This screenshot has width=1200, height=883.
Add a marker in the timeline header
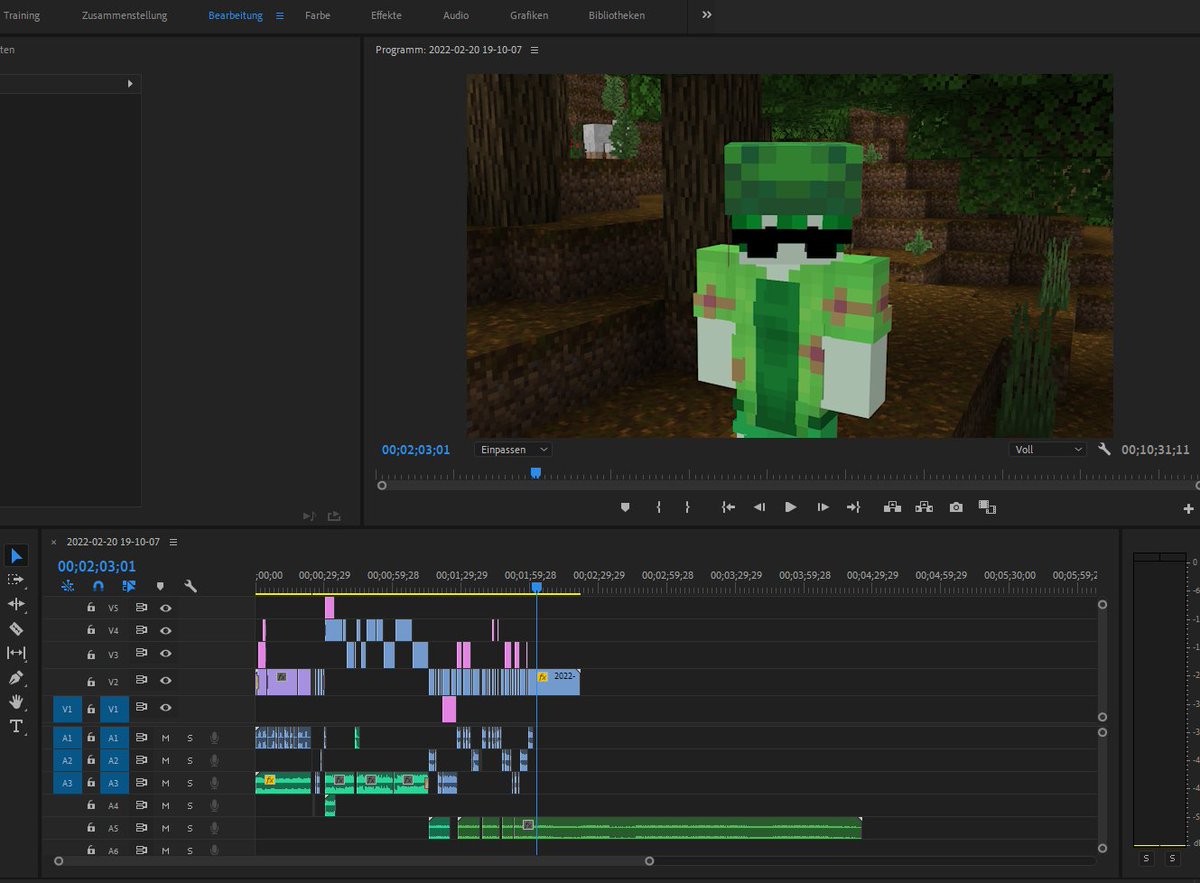(x=159, y=587)
